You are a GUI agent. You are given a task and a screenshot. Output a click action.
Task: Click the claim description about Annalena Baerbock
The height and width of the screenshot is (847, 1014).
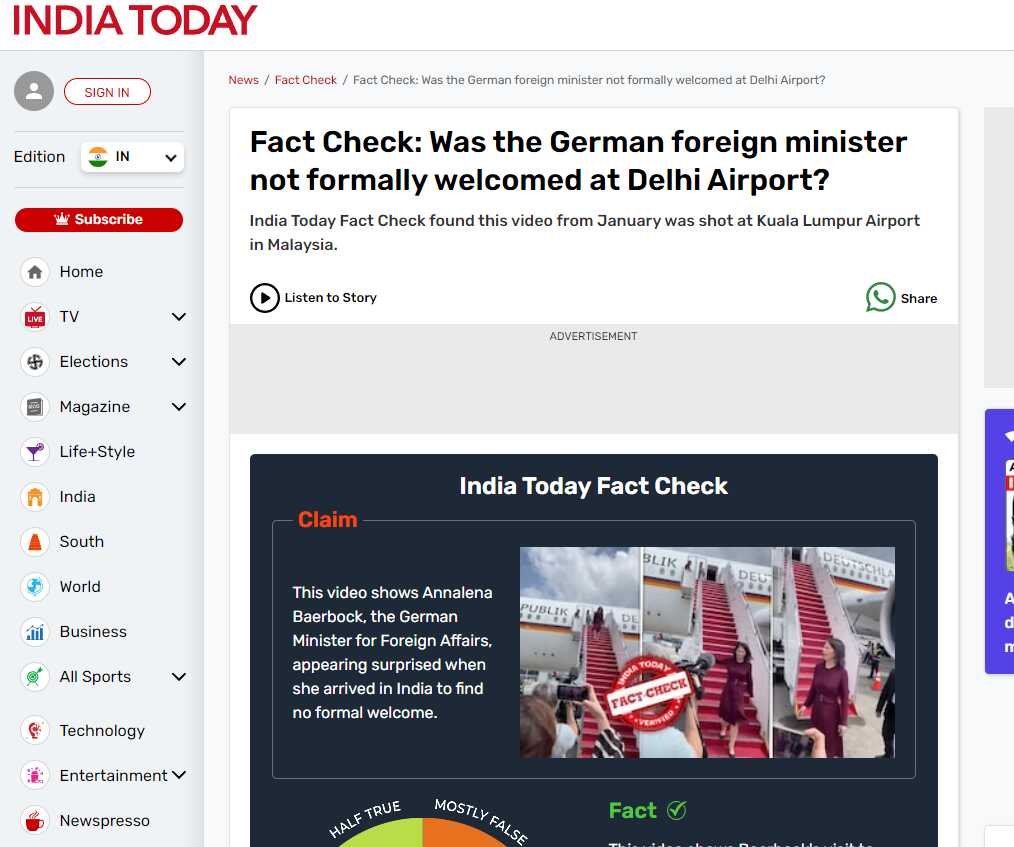pos(393,652)
